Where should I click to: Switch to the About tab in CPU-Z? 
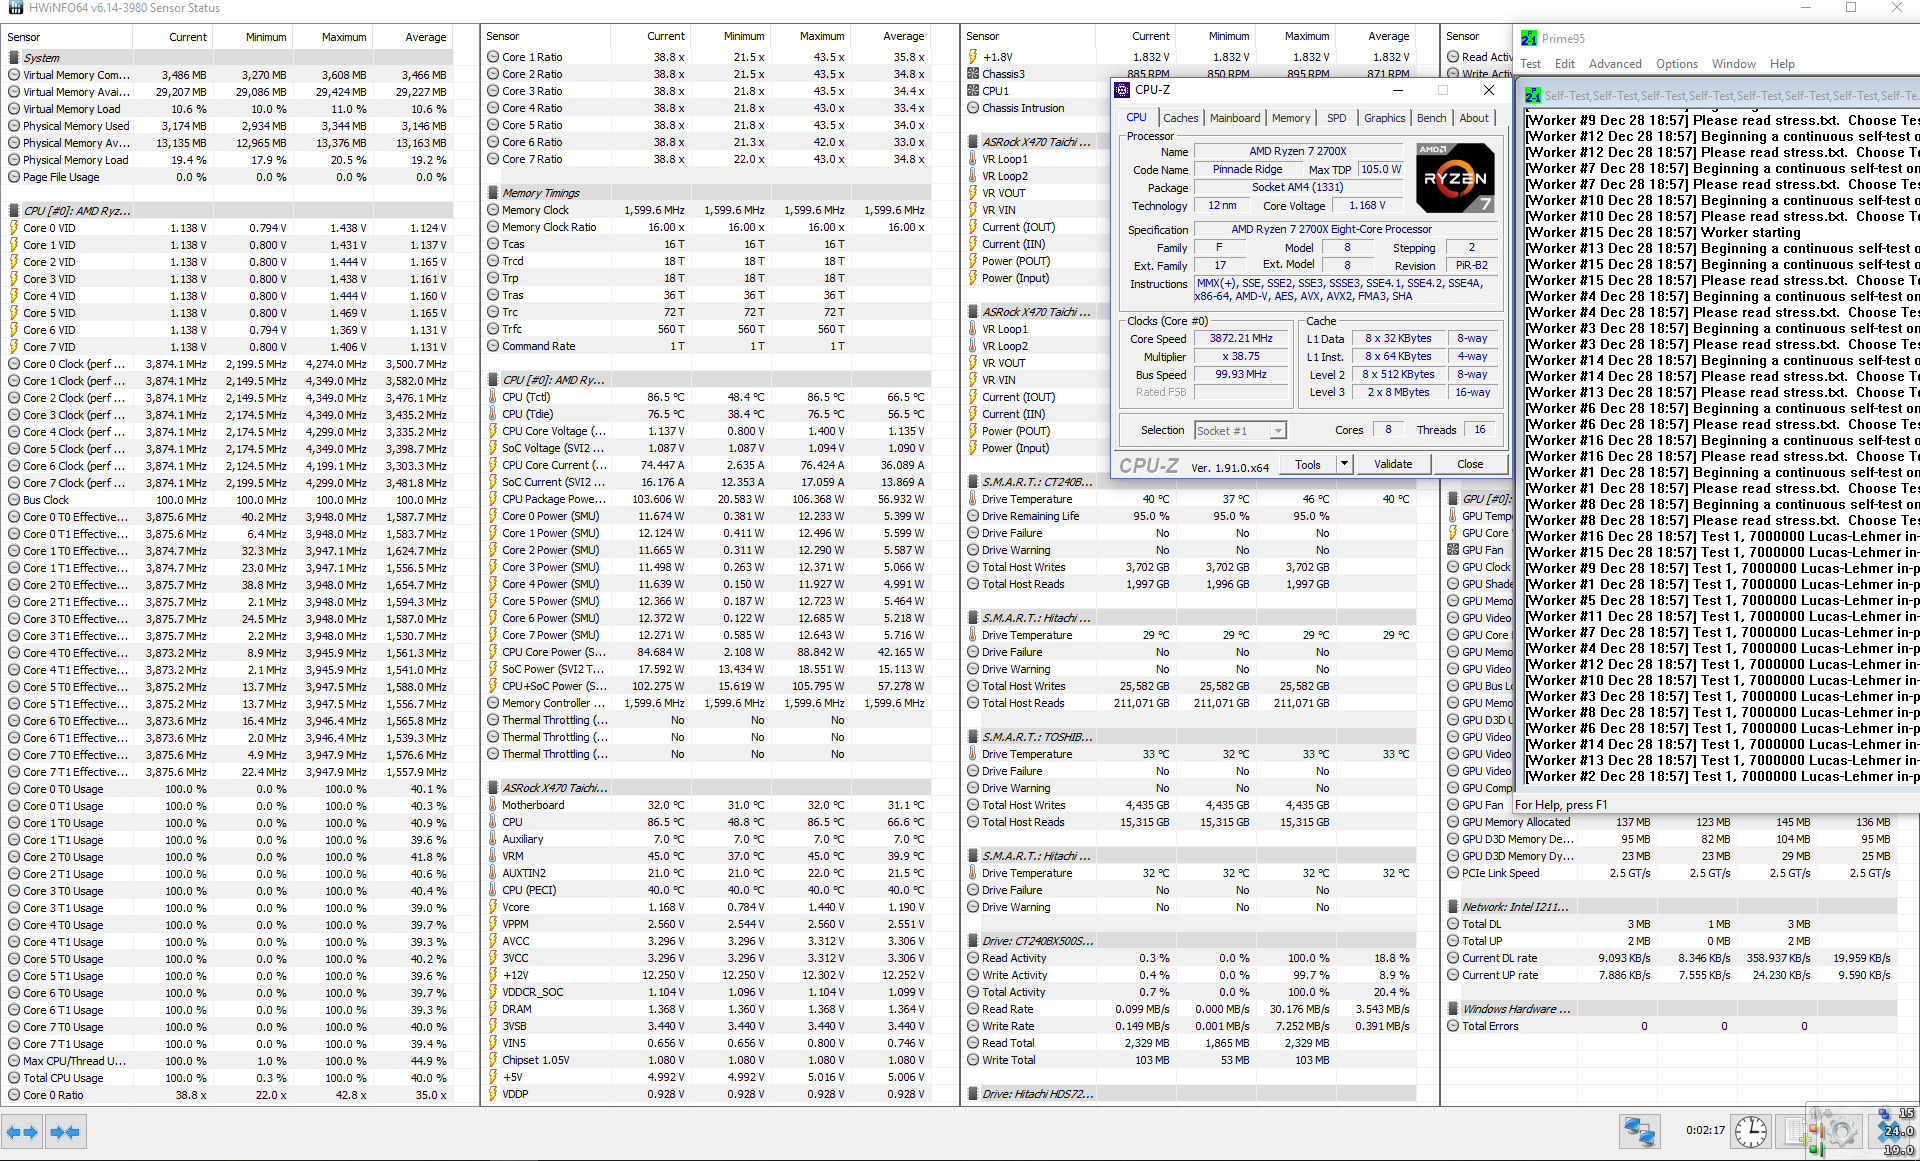(x=1473, y=118)
